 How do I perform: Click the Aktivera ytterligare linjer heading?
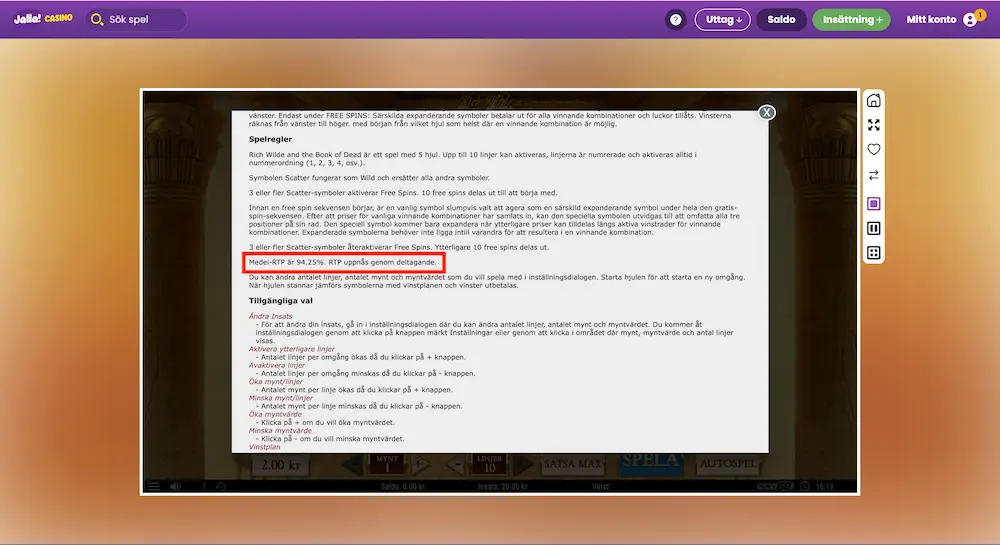tap(291, 349)
